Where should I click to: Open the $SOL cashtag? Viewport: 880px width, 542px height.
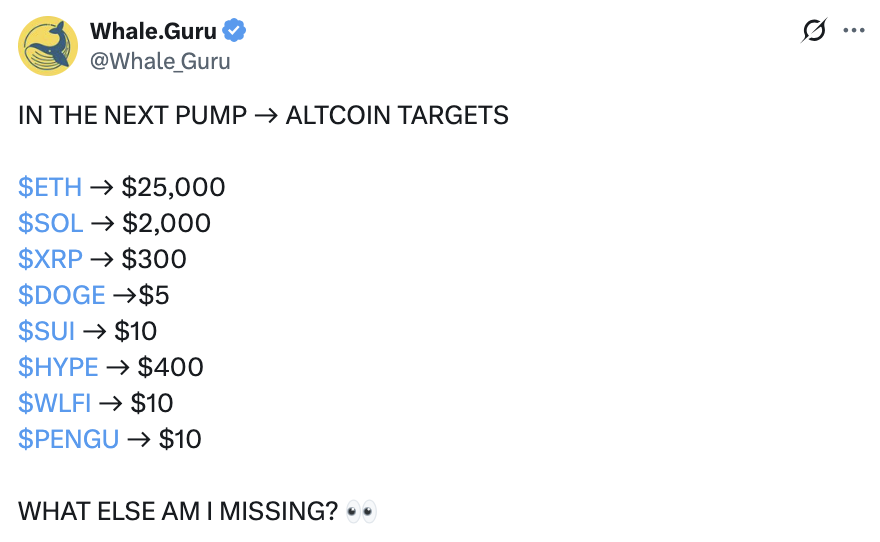(x=51, y=223)
